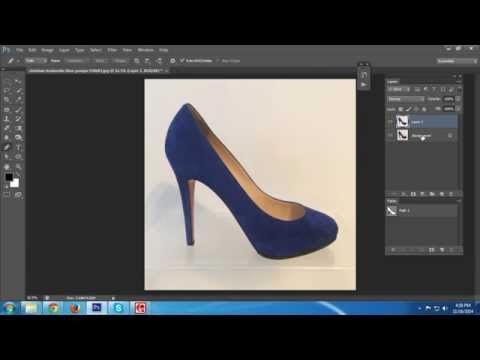
Task: Select the Path Selection tool
Action: (x=7, y=157)
